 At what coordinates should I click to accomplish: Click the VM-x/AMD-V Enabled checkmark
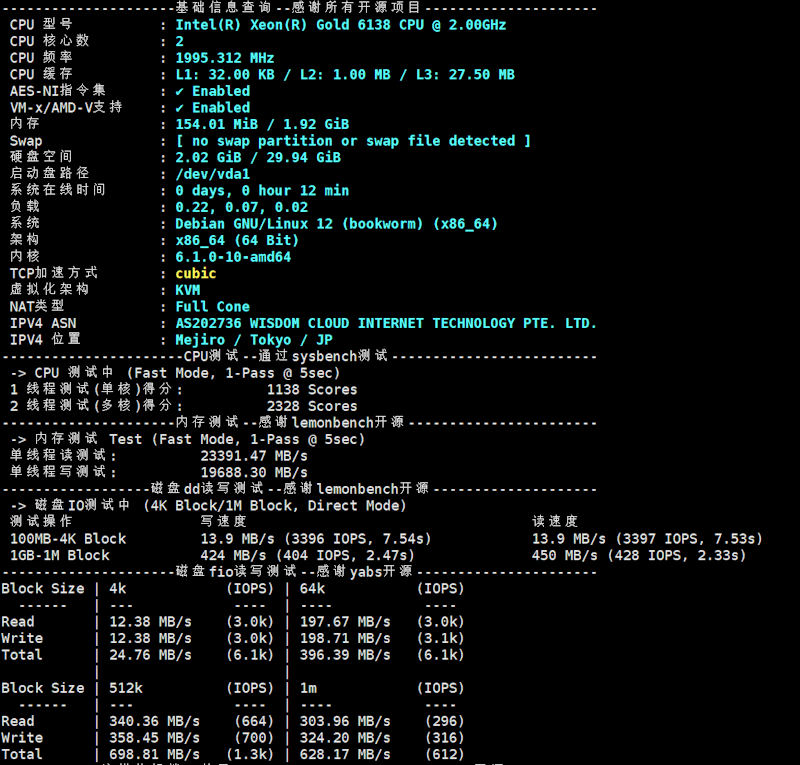(x=180, y=108)
